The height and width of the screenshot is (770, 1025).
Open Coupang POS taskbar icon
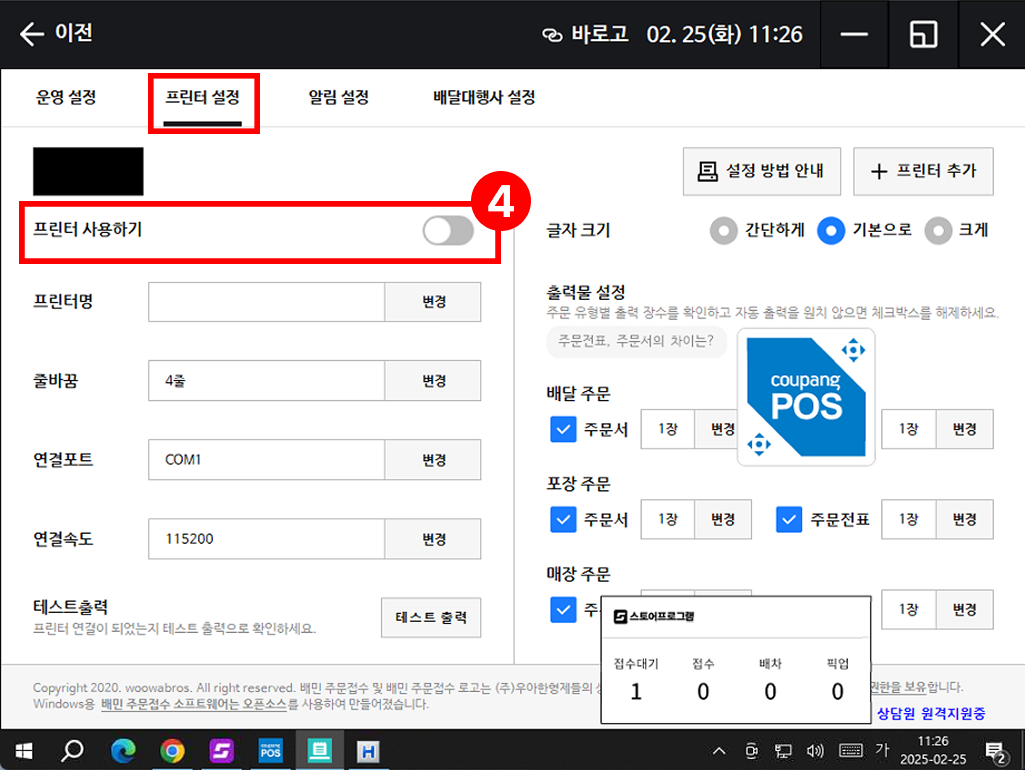click(270, 750)
